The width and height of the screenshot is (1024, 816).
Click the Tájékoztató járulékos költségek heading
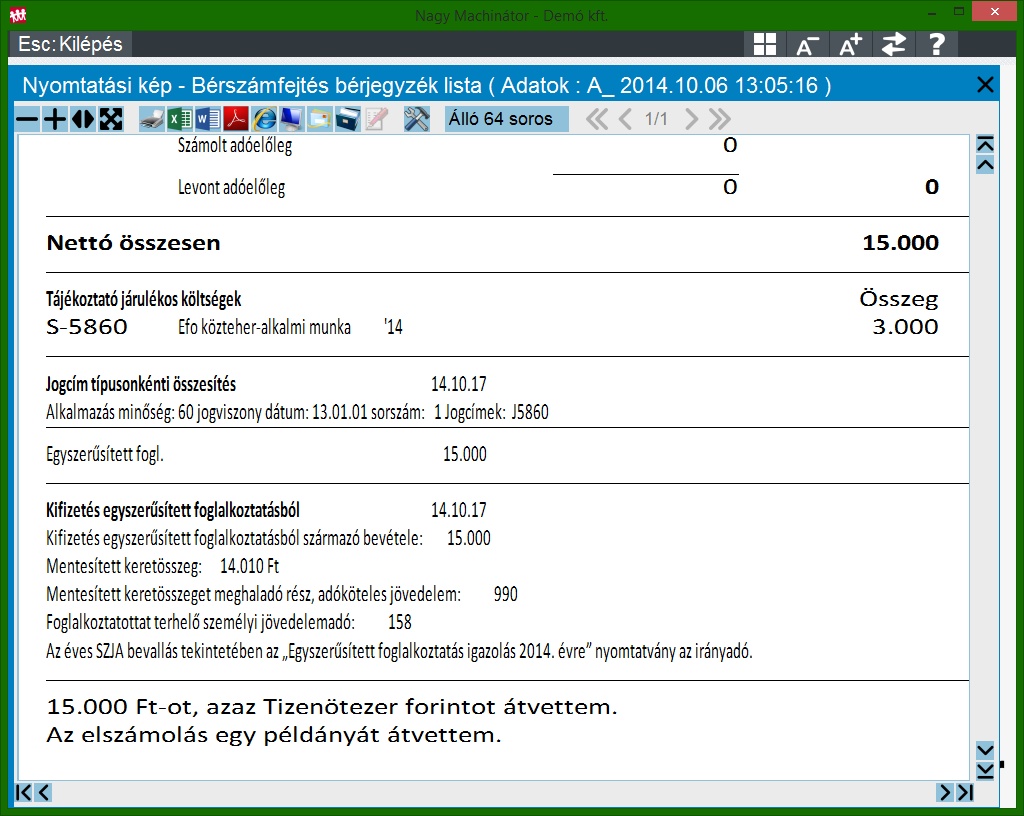tap(144, 299)
